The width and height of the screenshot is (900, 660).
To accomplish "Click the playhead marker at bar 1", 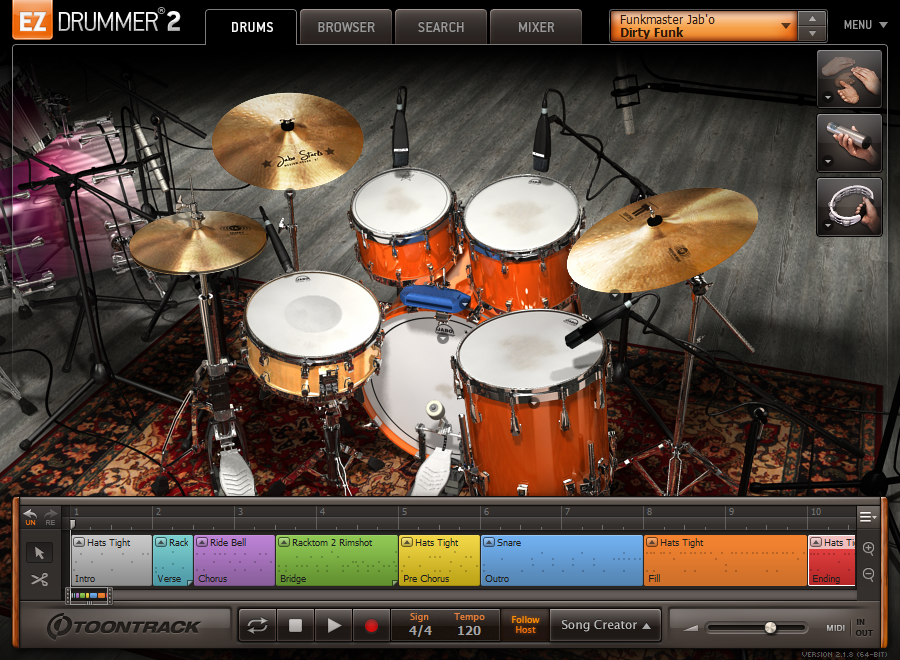I will click(72, 523).
